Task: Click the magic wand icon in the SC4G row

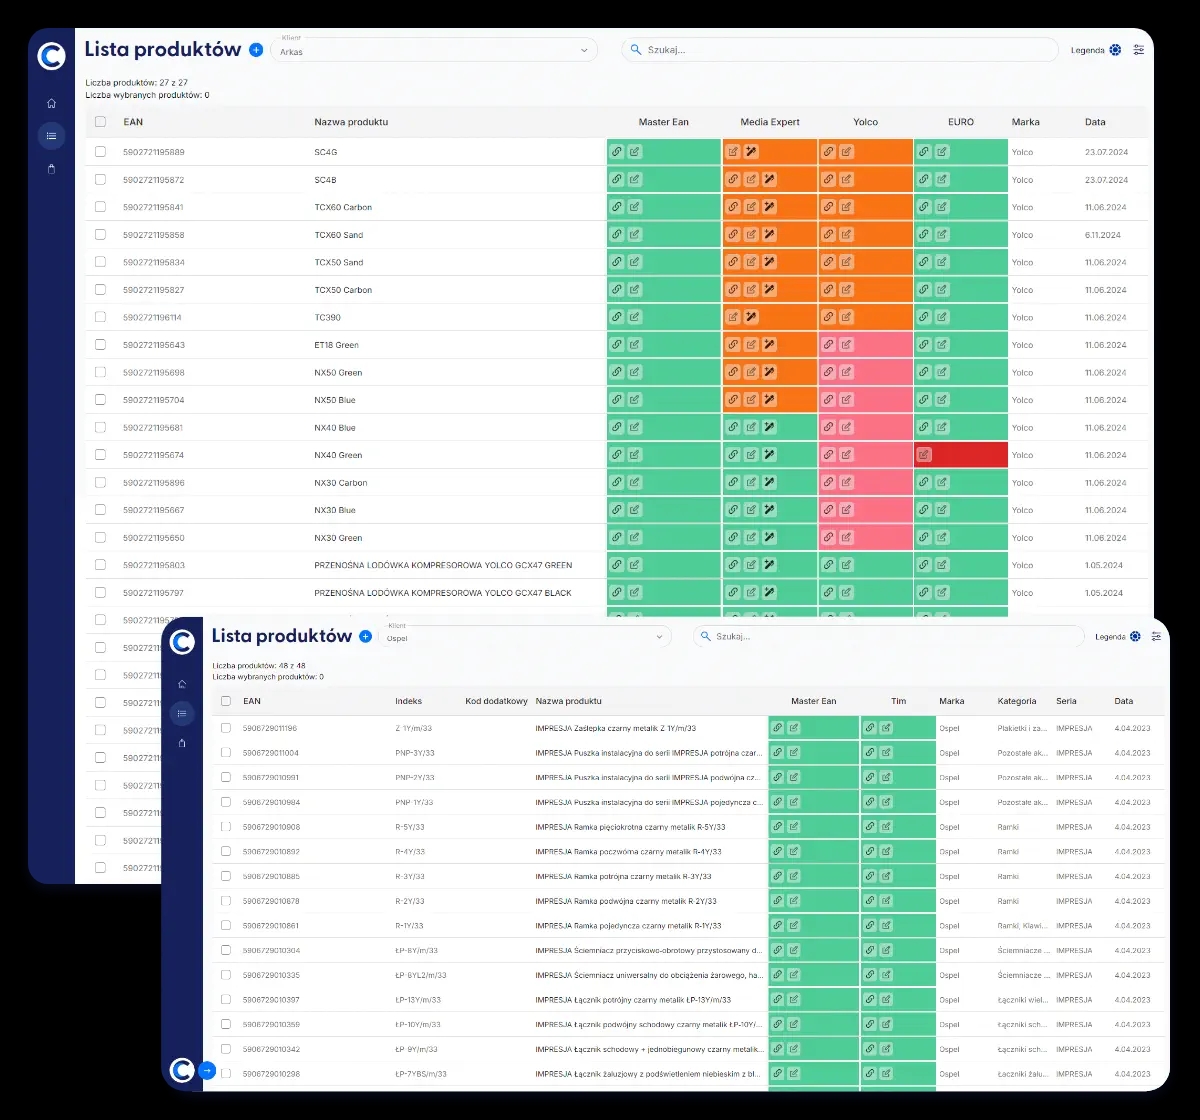Action: pyautogui.click(x=751, y=152)
